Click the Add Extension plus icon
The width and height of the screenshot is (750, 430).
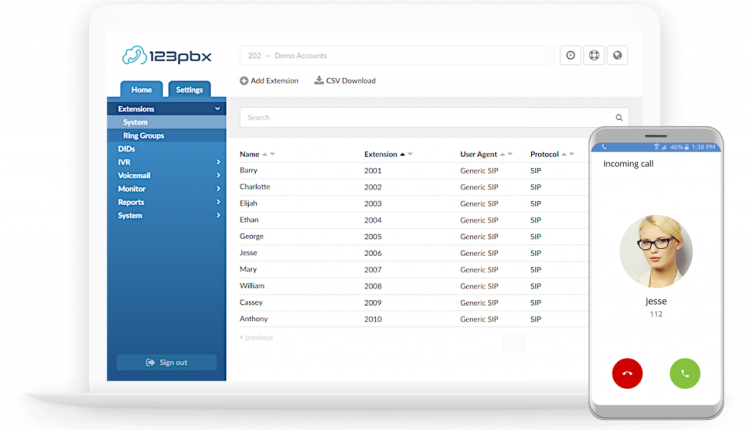pyautogui.click(x=244, y=81)
